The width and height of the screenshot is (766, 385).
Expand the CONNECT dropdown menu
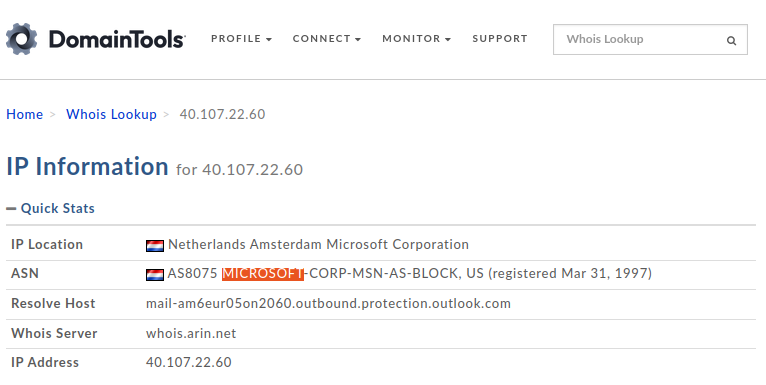pos(326,39)
